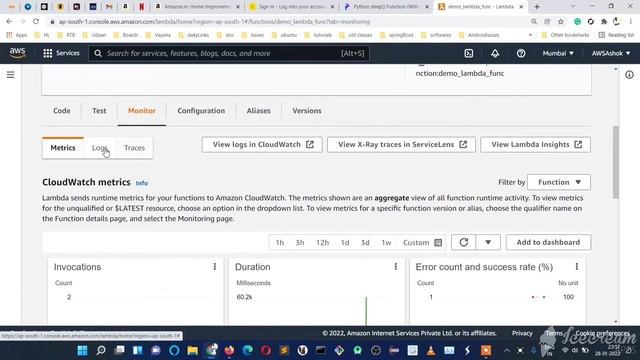The image size is (640, 360).
Task: Launch VLC from the taskbar
Action: (431, 350)
